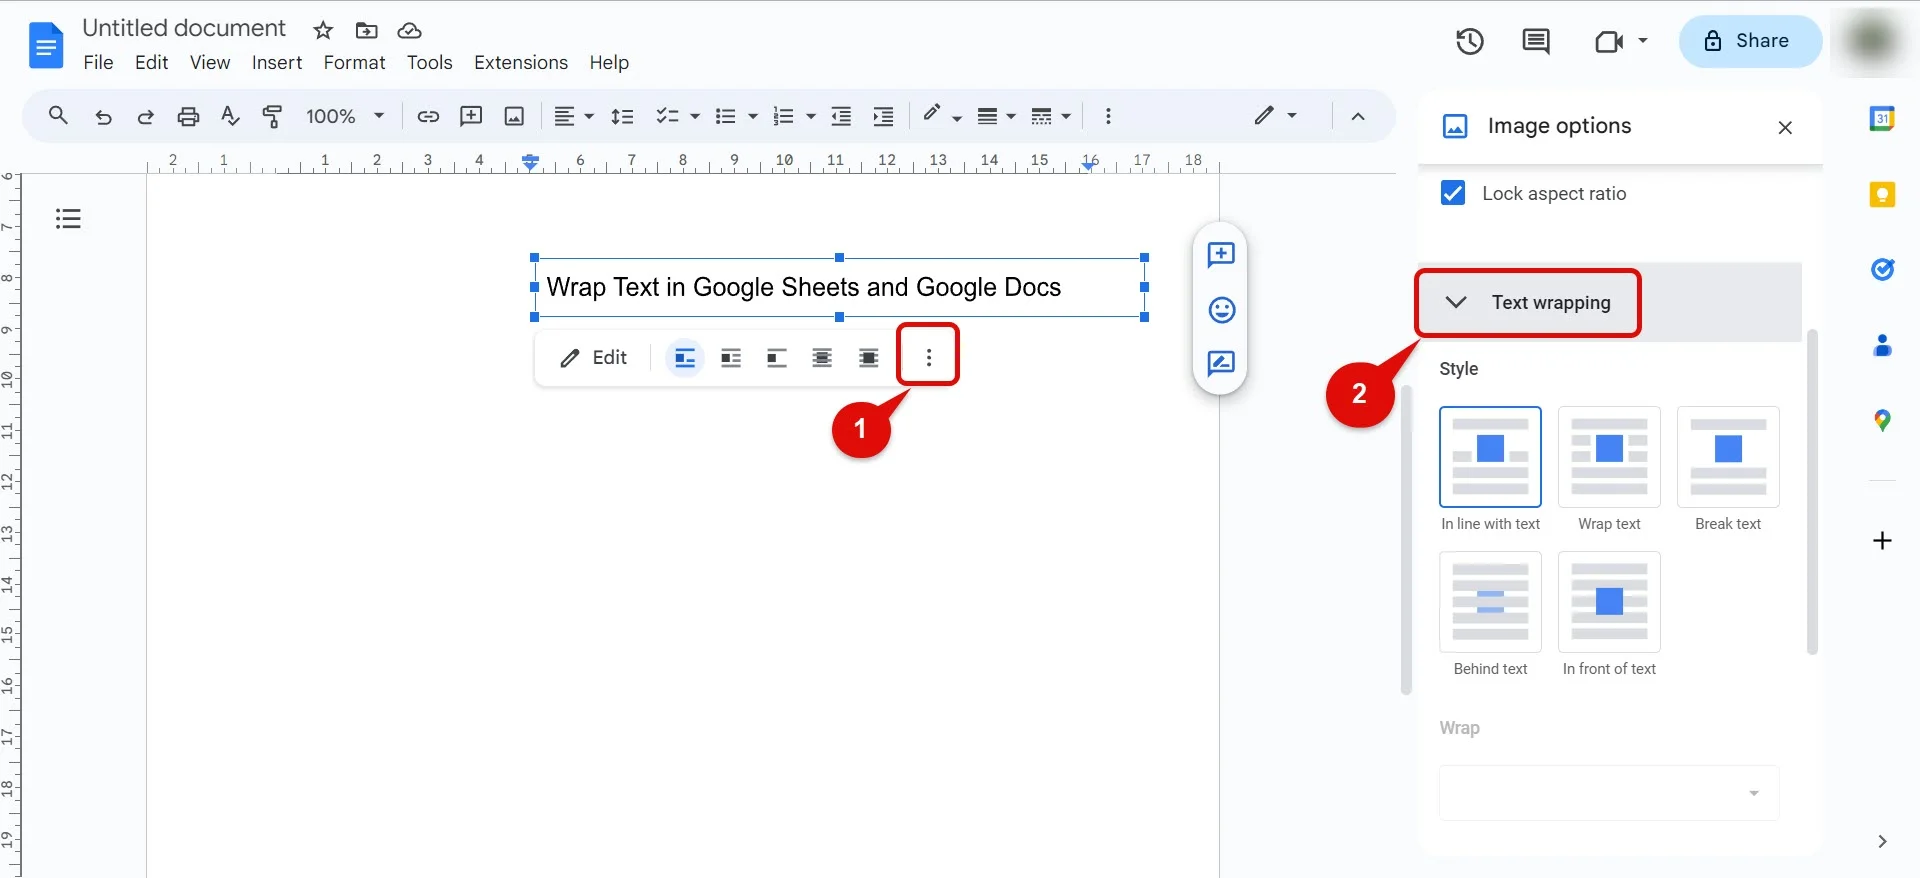This screenshot has width=1920, height=878.
Task: Open the Insert menu
Action: click(x=277, y=62)
